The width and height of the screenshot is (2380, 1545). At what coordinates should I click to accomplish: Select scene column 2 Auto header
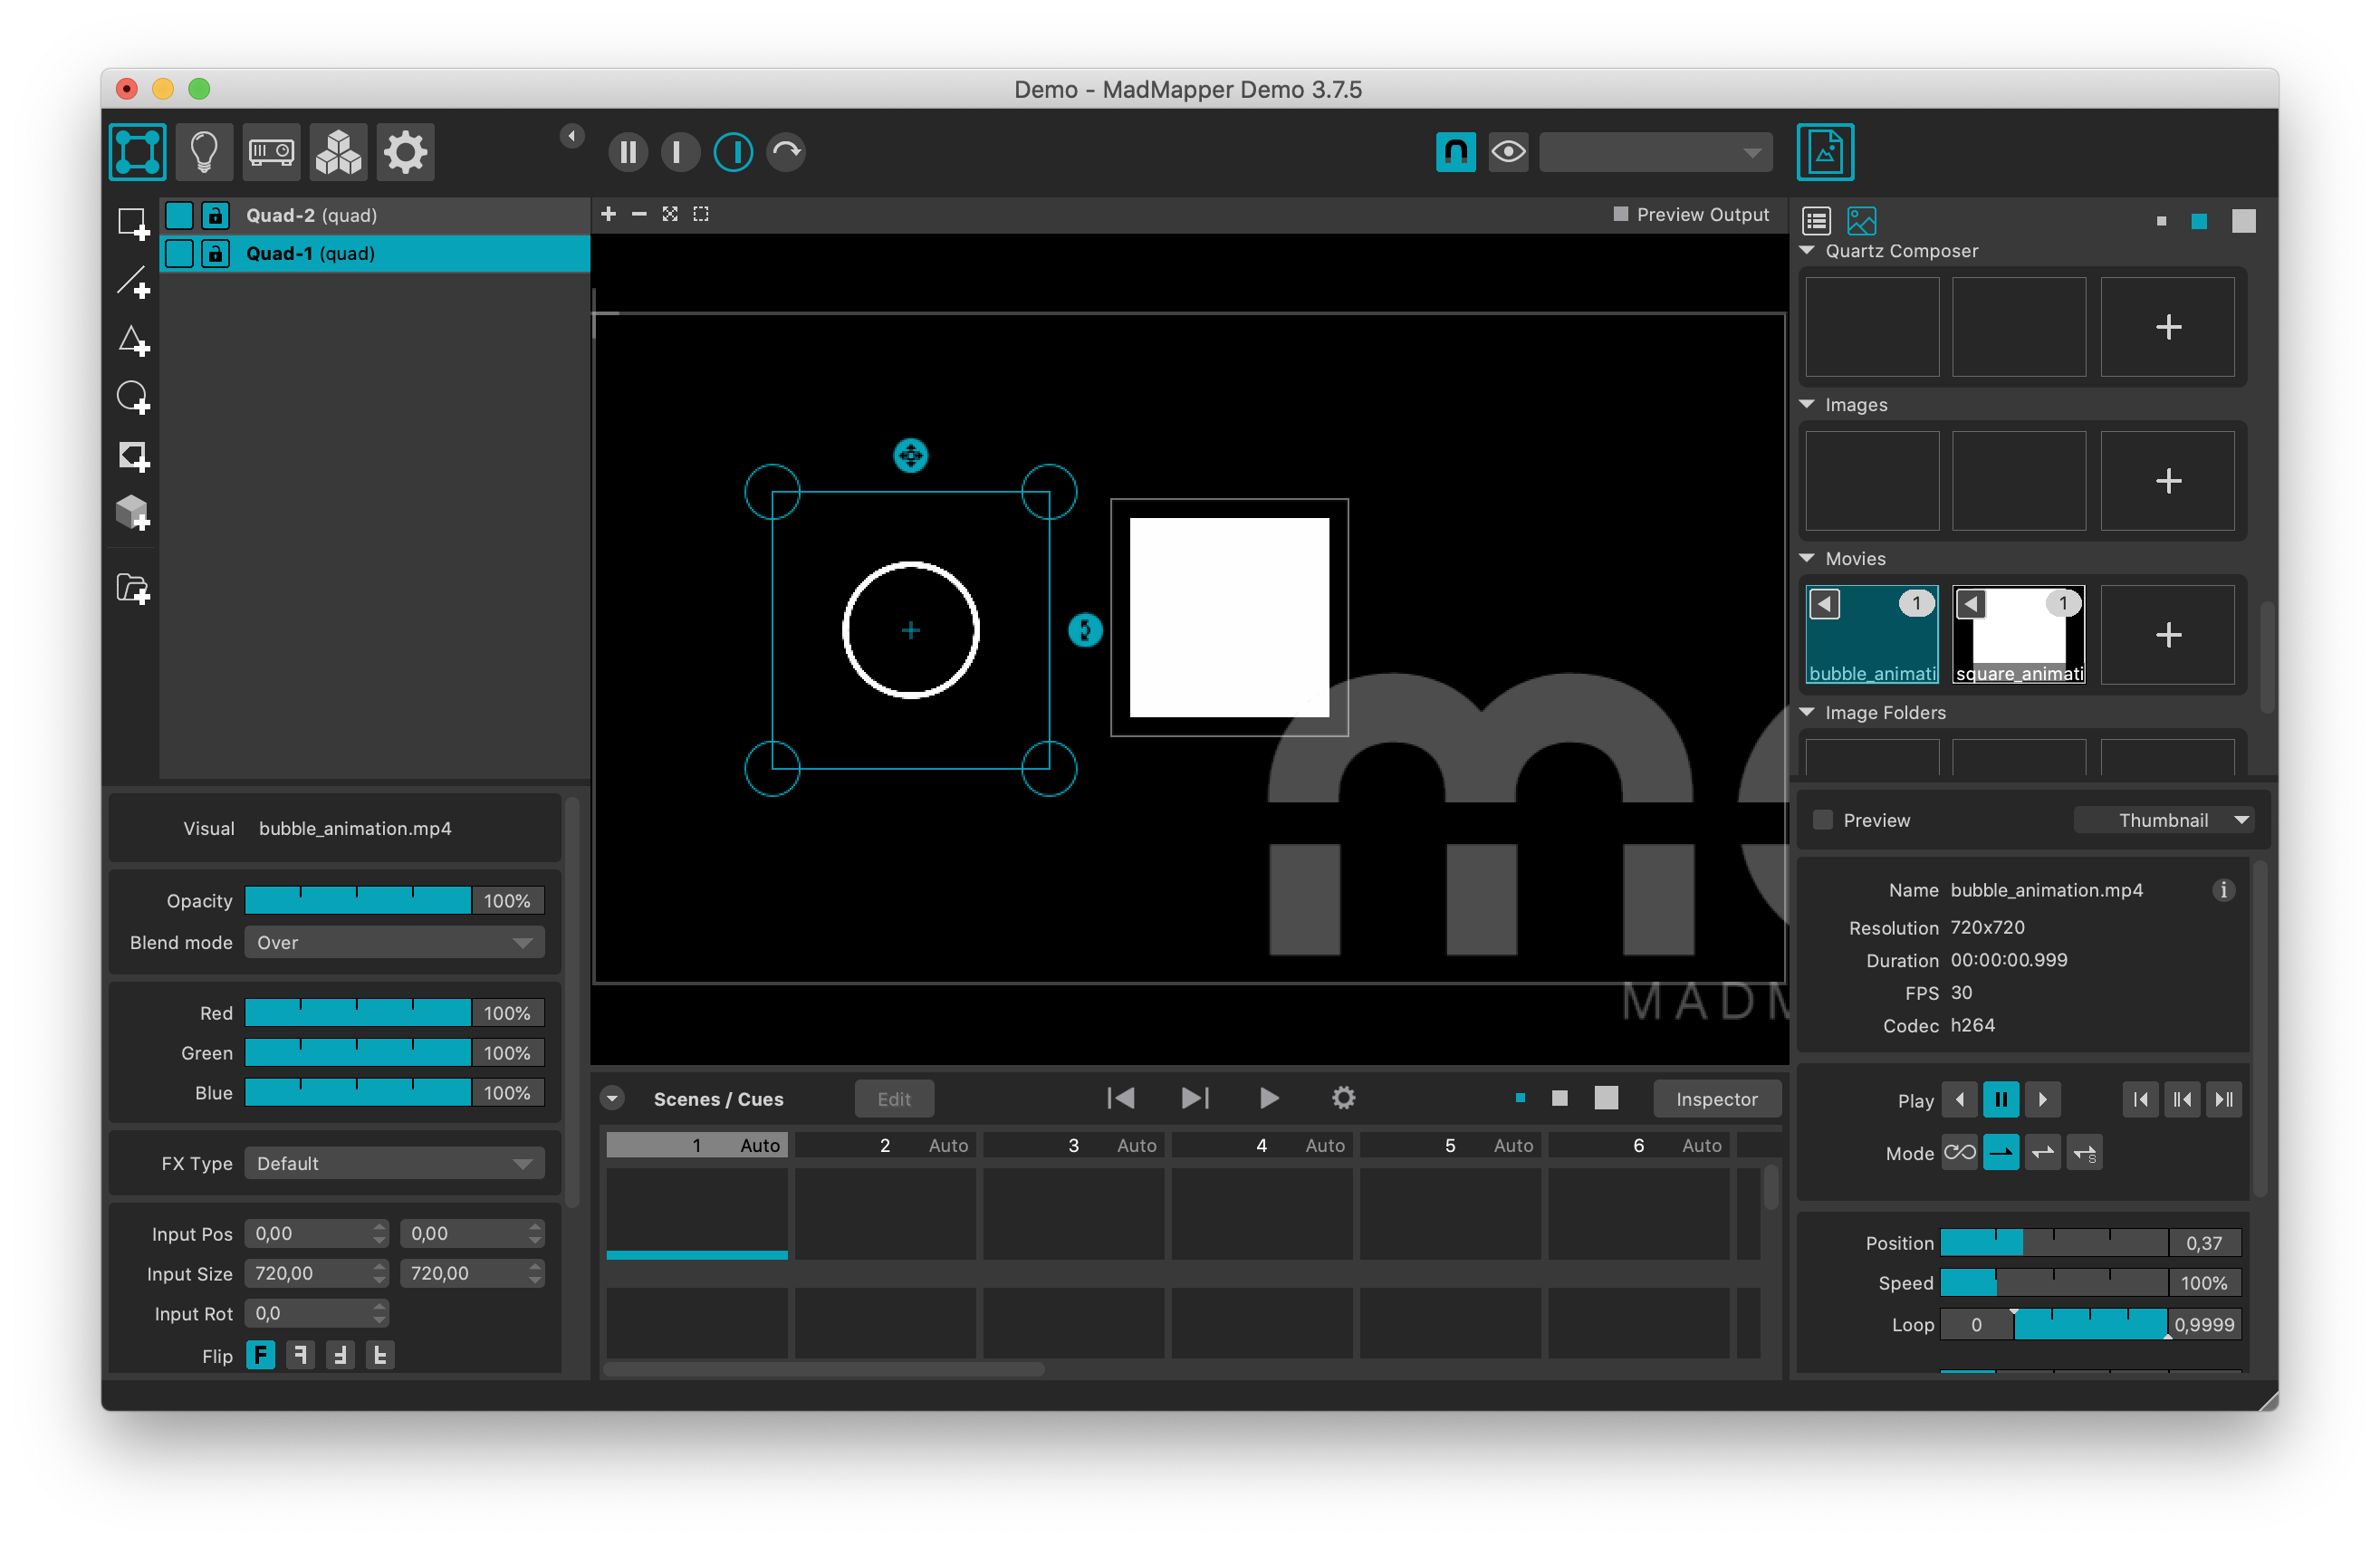coord(885,1145)
